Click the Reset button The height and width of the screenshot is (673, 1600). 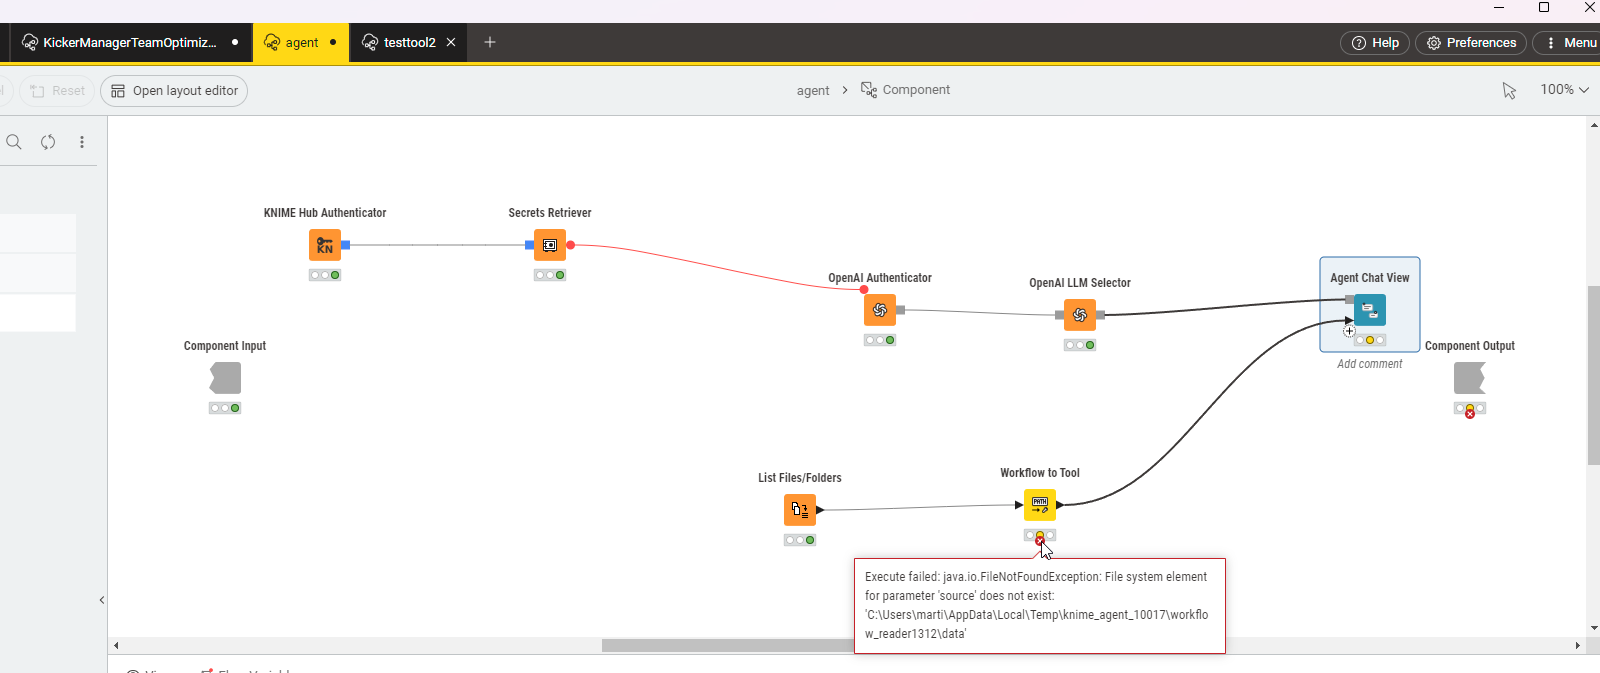tap(57, 91)
